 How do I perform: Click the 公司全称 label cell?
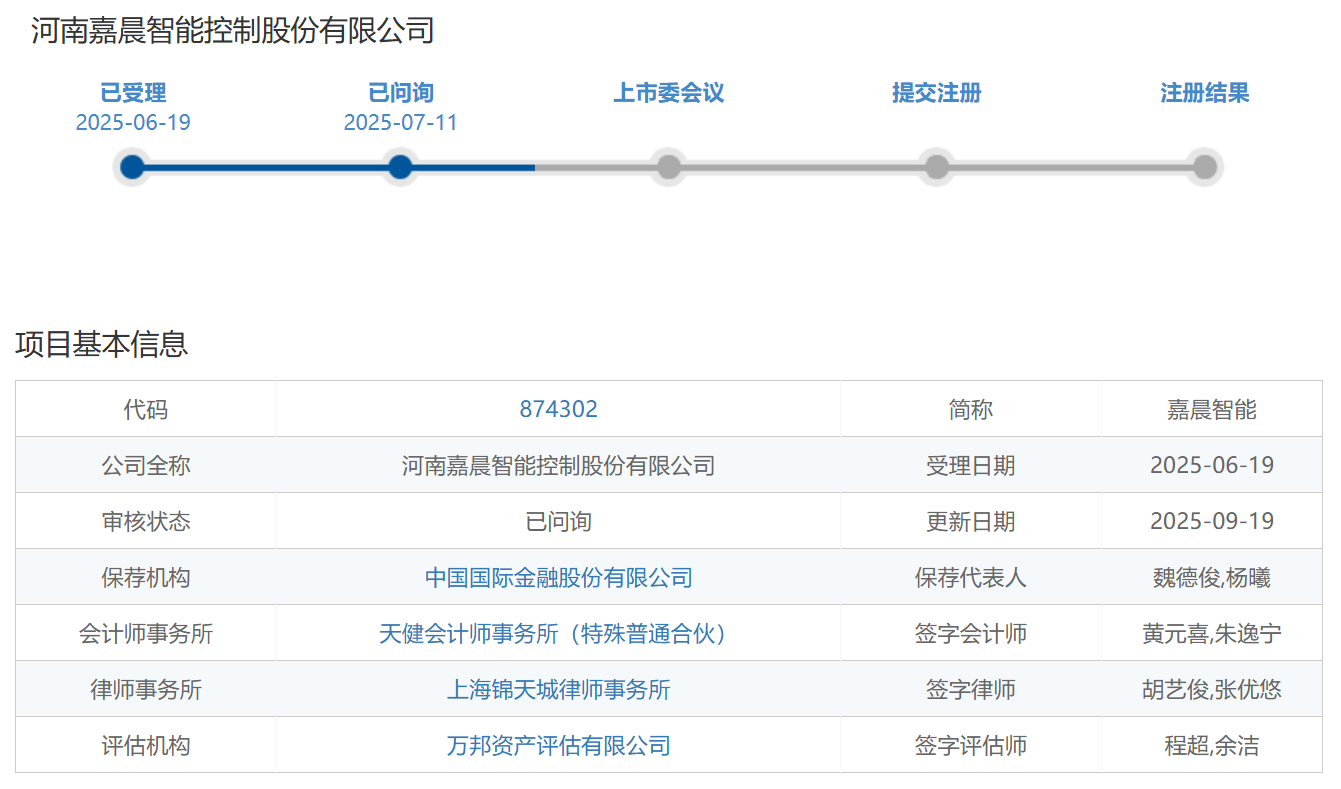146,465
